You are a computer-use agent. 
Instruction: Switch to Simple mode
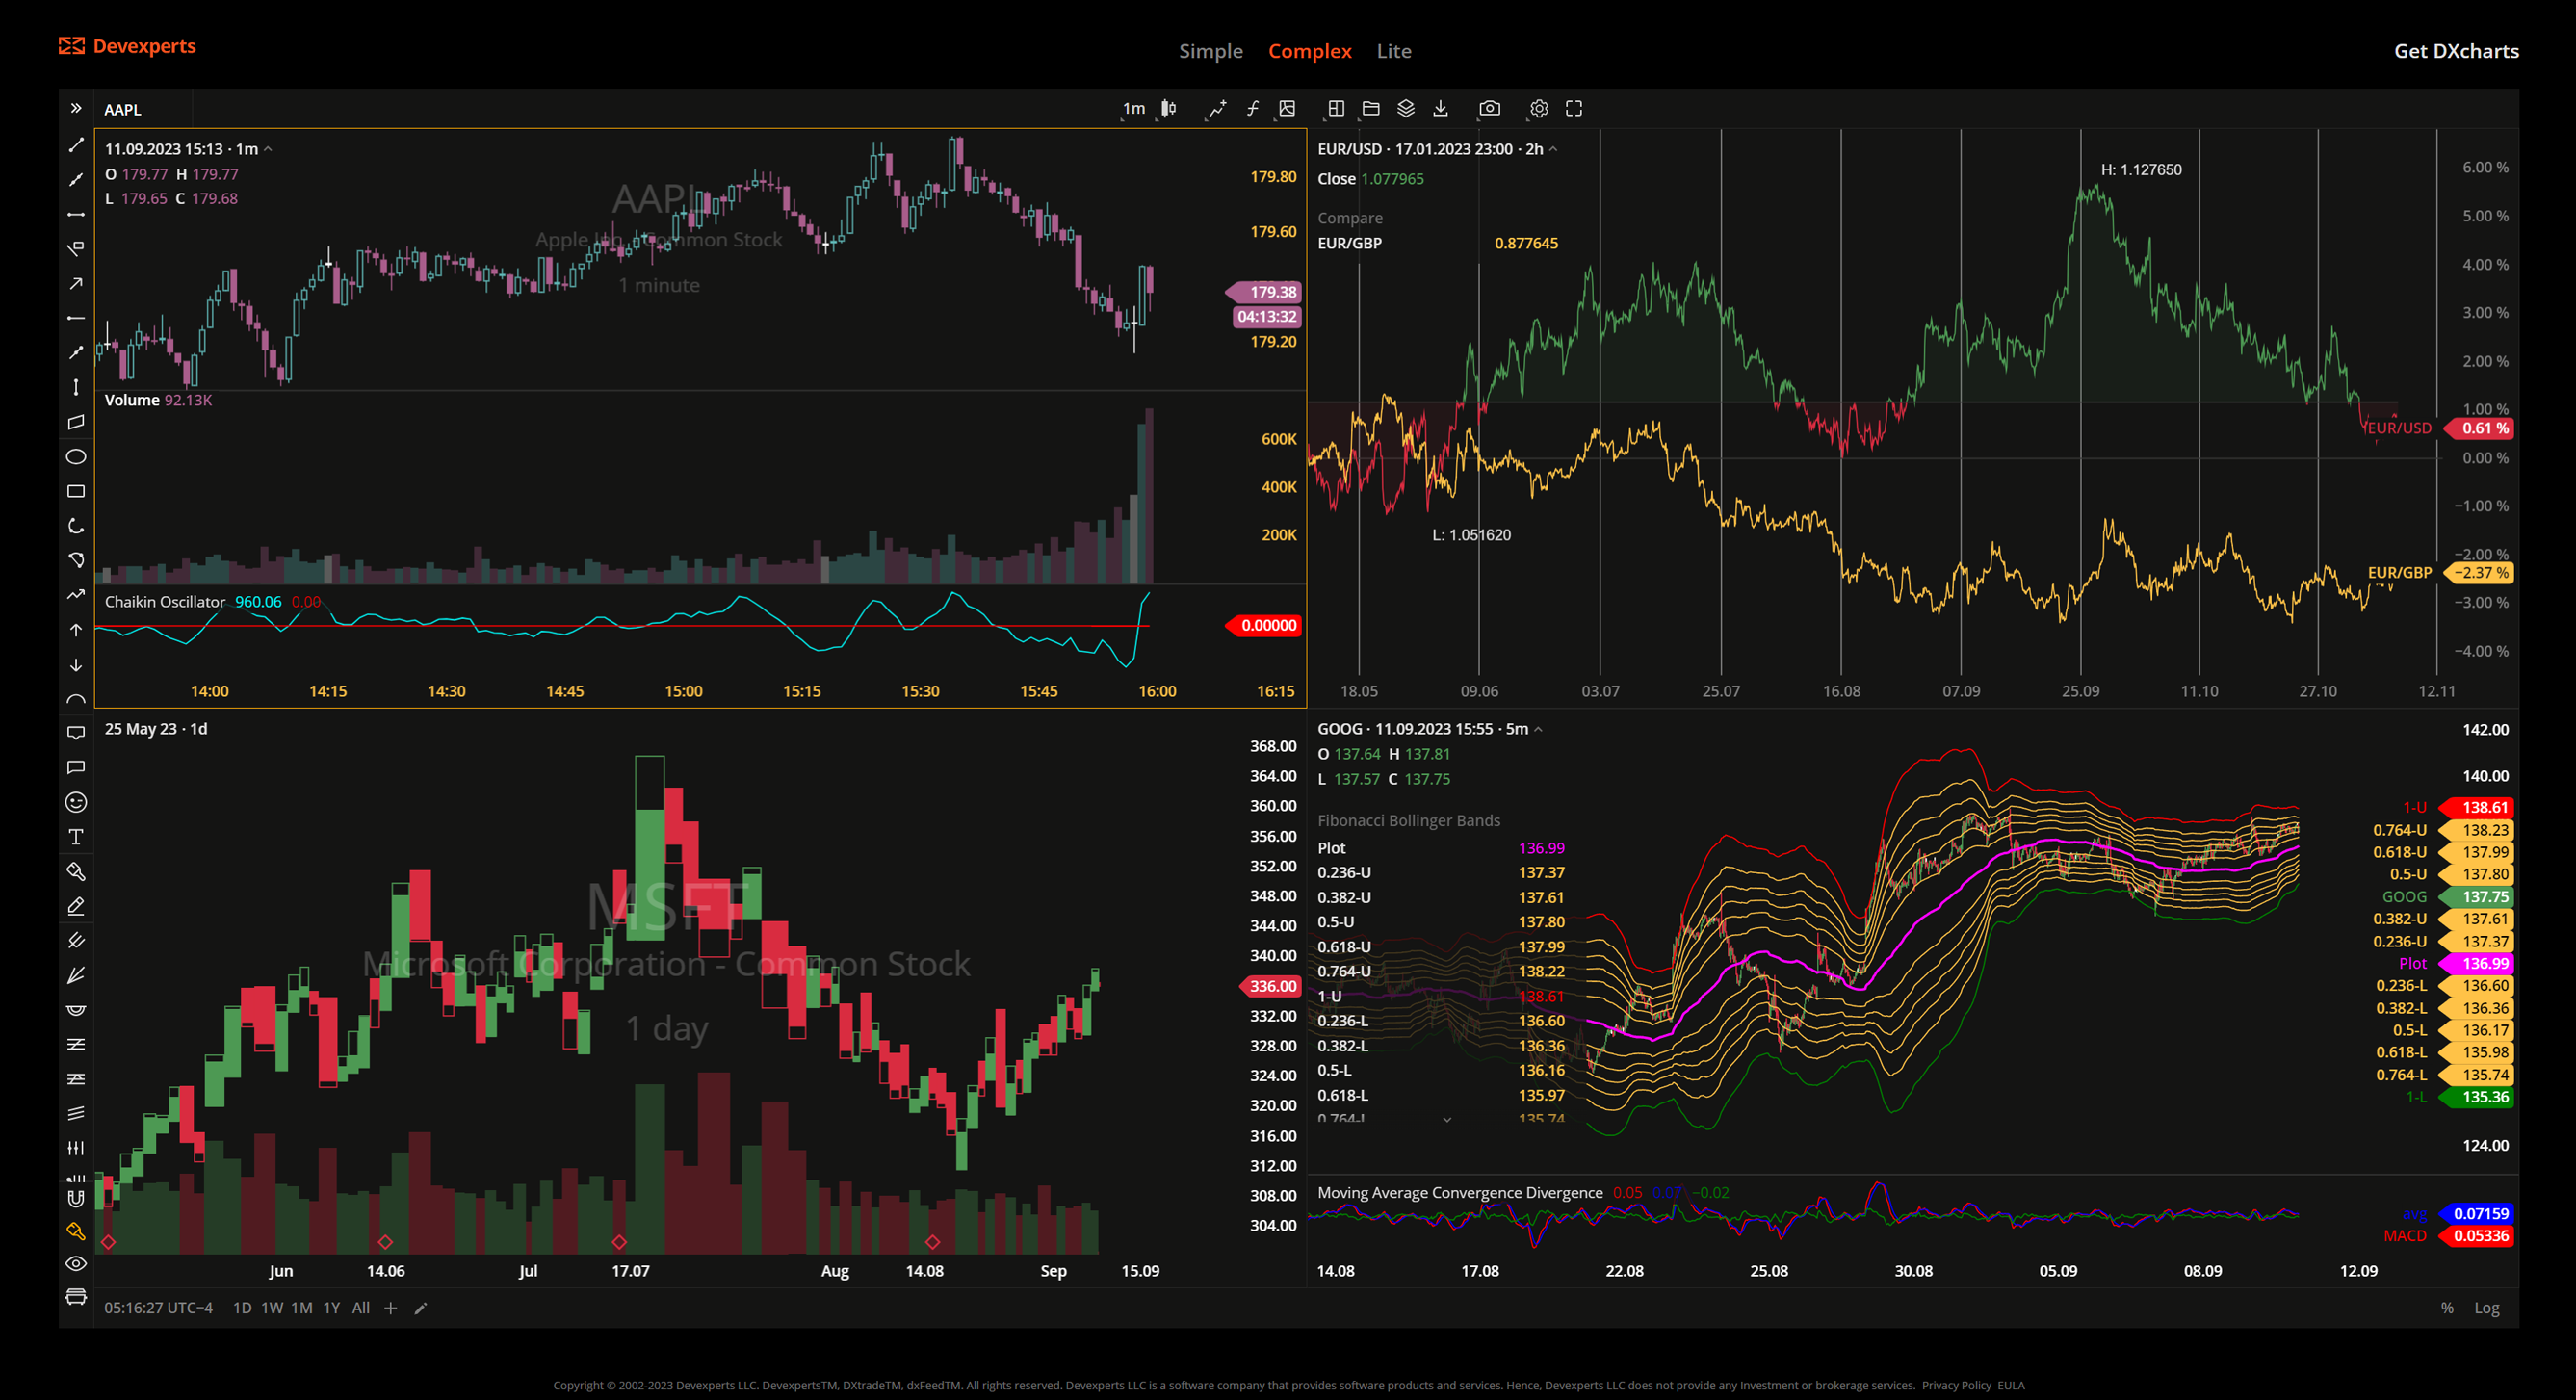[x=1211, y=51]
